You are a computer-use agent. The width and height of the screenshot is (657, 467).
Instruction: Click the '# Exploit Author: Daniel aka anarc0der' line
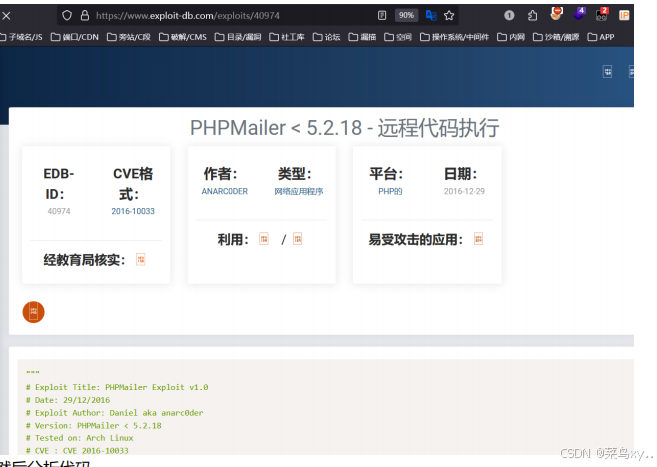[115, 413]
